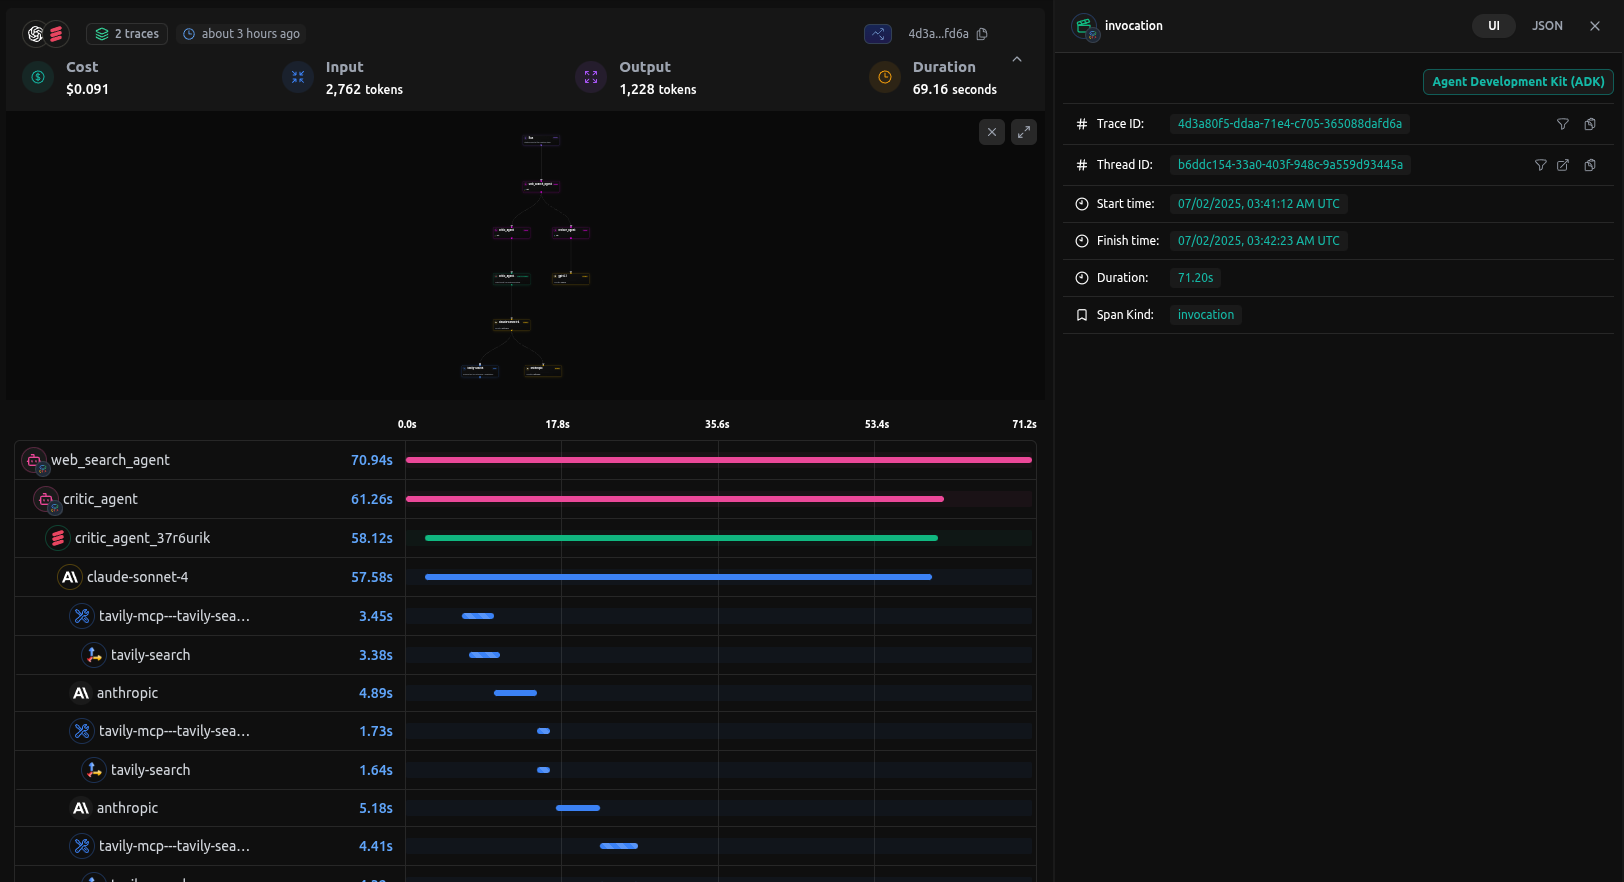Select the critic_agent span row

100,499
